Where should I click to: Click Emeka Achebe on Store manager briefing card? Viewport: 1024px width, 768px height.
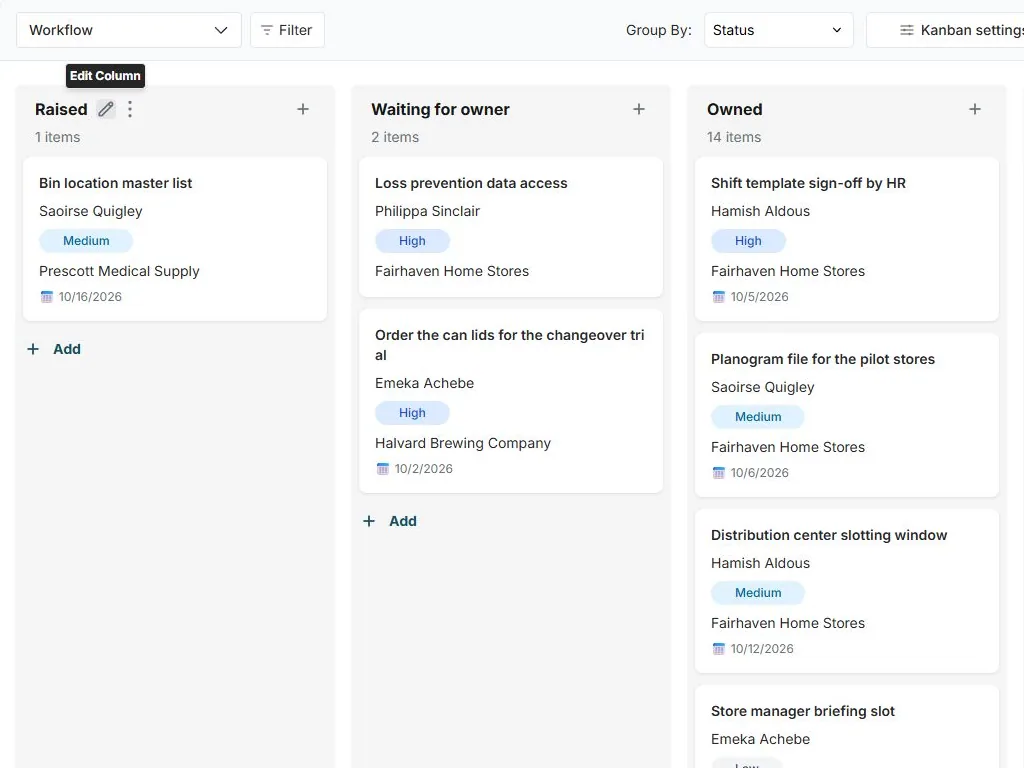(760, 739)
